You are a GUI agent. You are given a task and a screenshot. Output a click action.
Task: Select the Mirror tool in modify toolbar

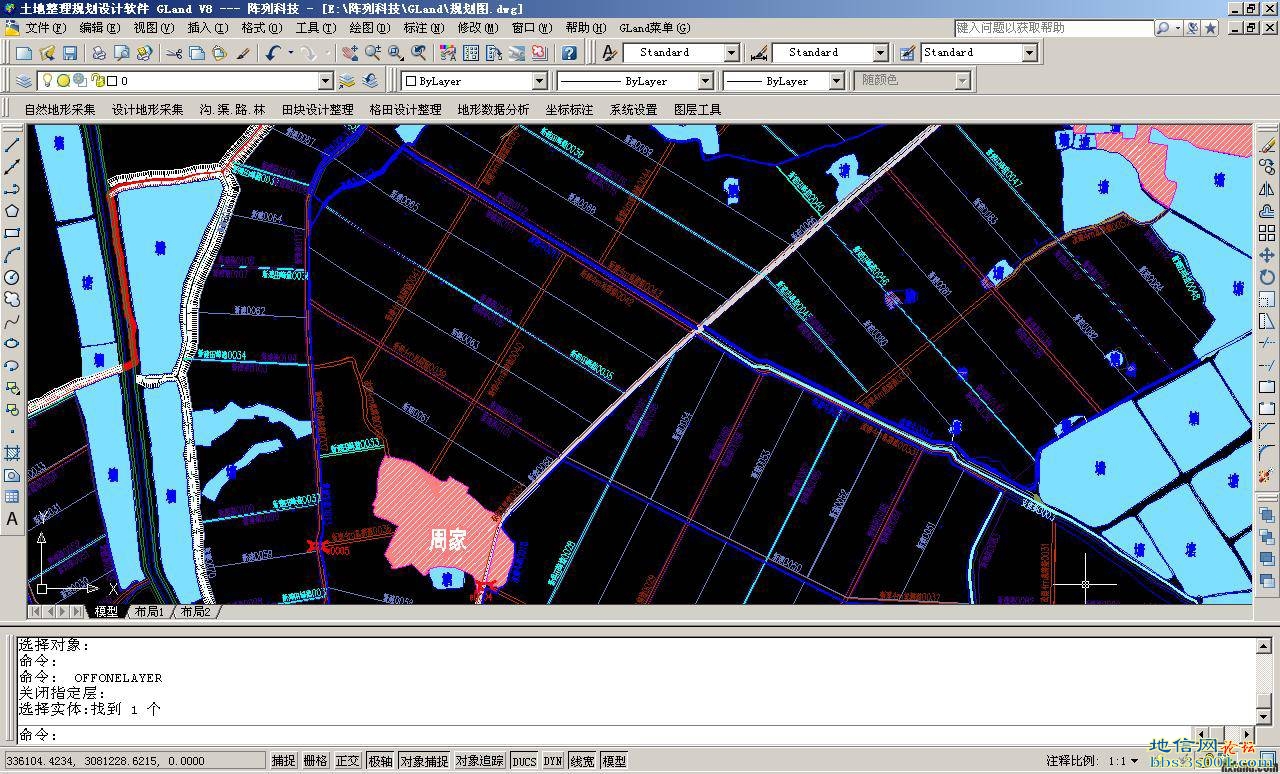click(1267, 189)
